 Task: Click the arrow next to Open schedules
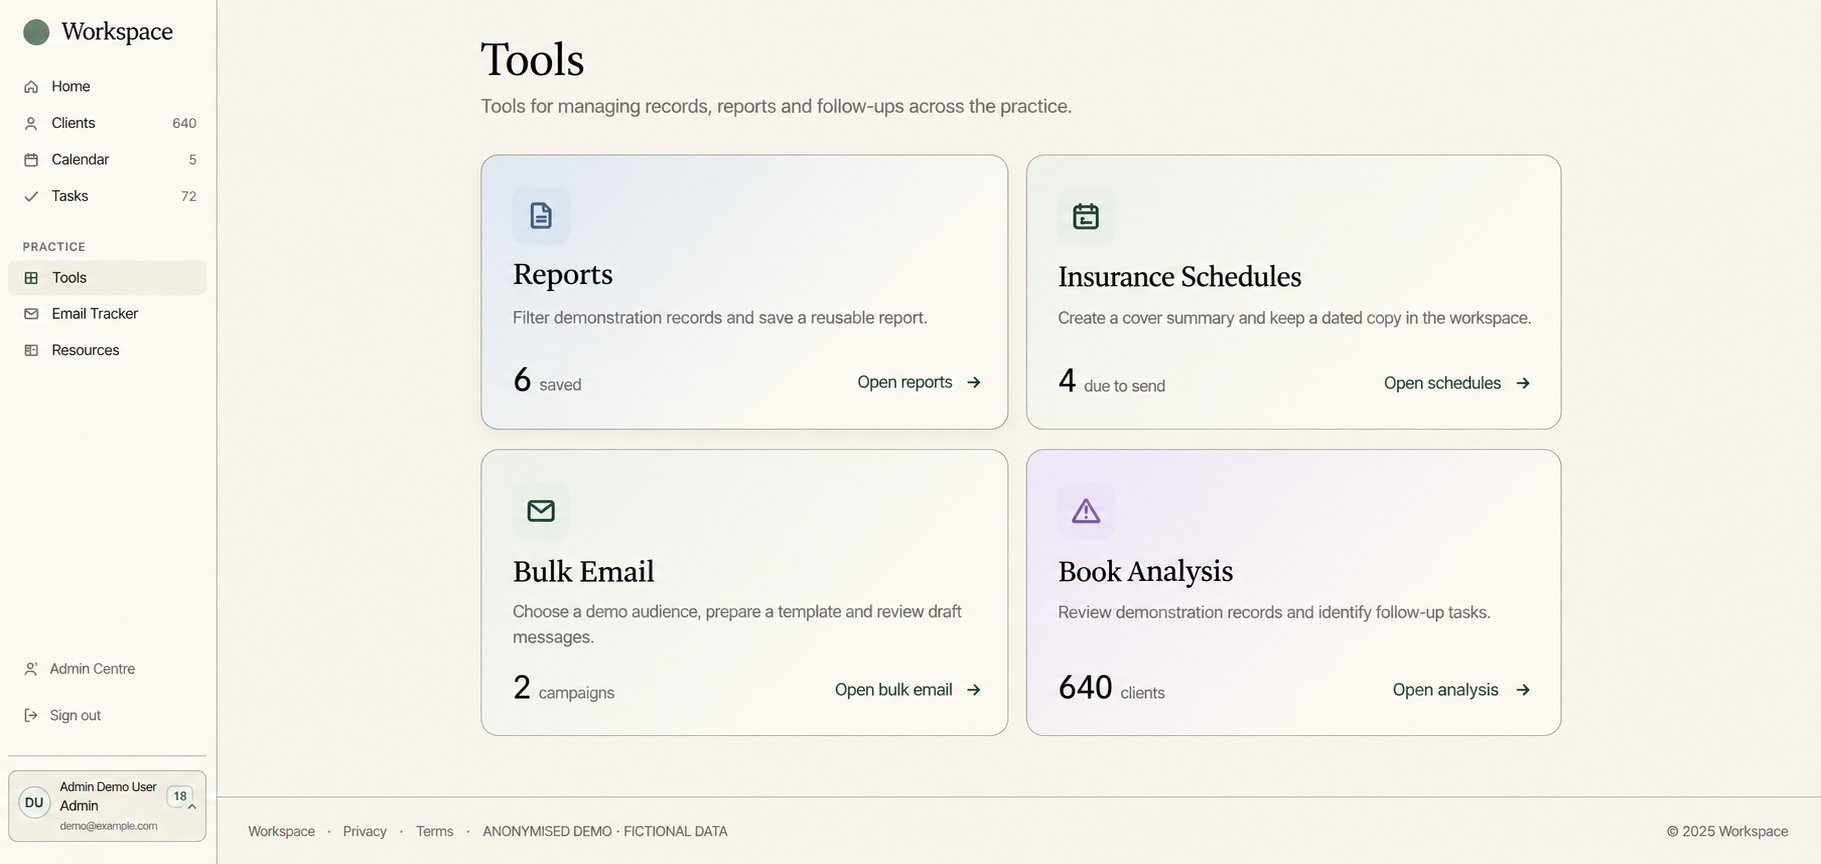tap(1523, 383)
